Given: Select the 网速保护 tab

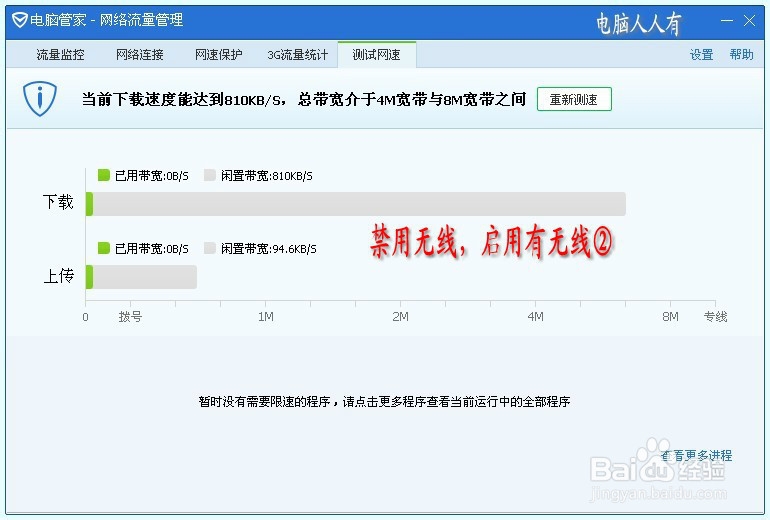Looking at the screenshot, I should point(219,55).
